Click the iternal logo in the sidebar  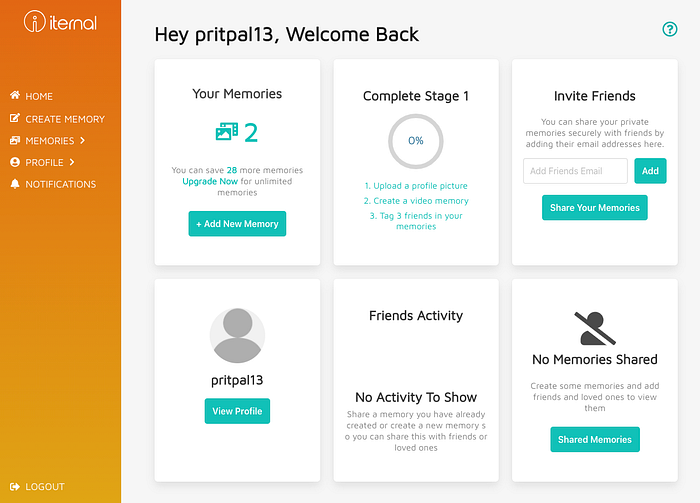coord(60,21)
